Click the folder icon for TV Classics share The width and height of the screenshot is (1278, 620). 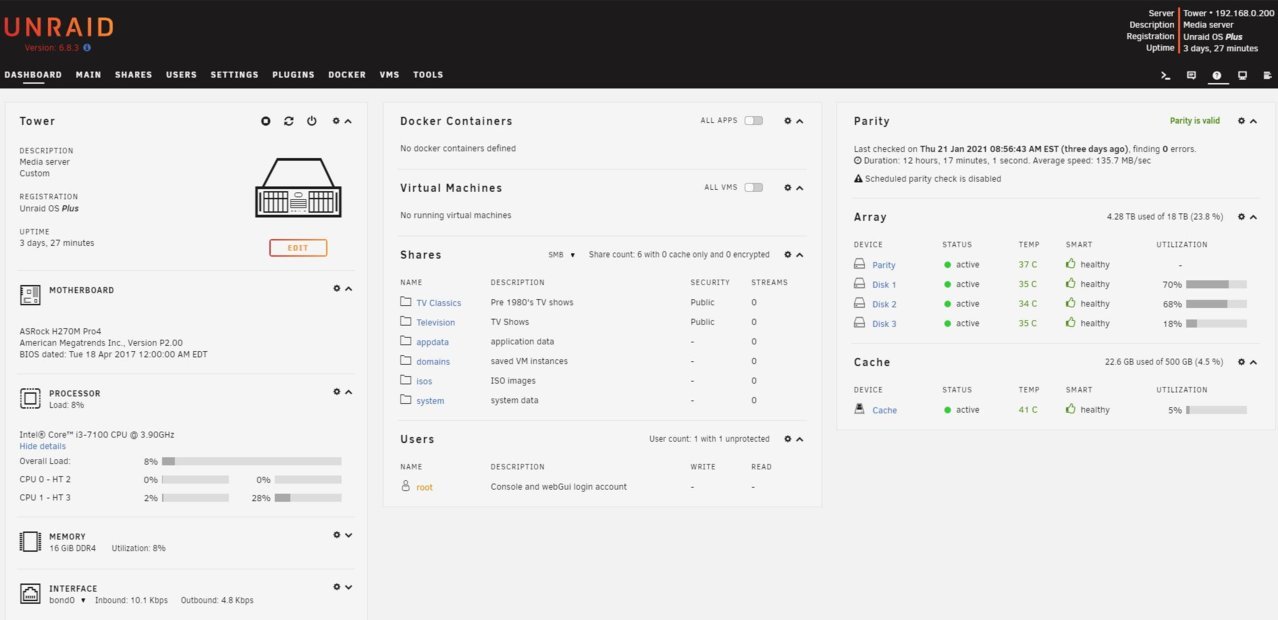(x=406, y=302)
